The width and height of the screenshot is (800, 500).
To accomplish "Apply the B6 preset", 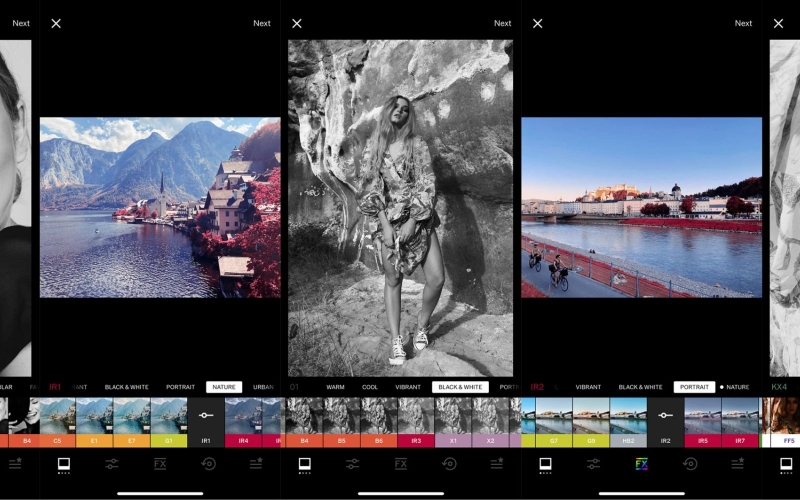I will [x=379, y=422].
